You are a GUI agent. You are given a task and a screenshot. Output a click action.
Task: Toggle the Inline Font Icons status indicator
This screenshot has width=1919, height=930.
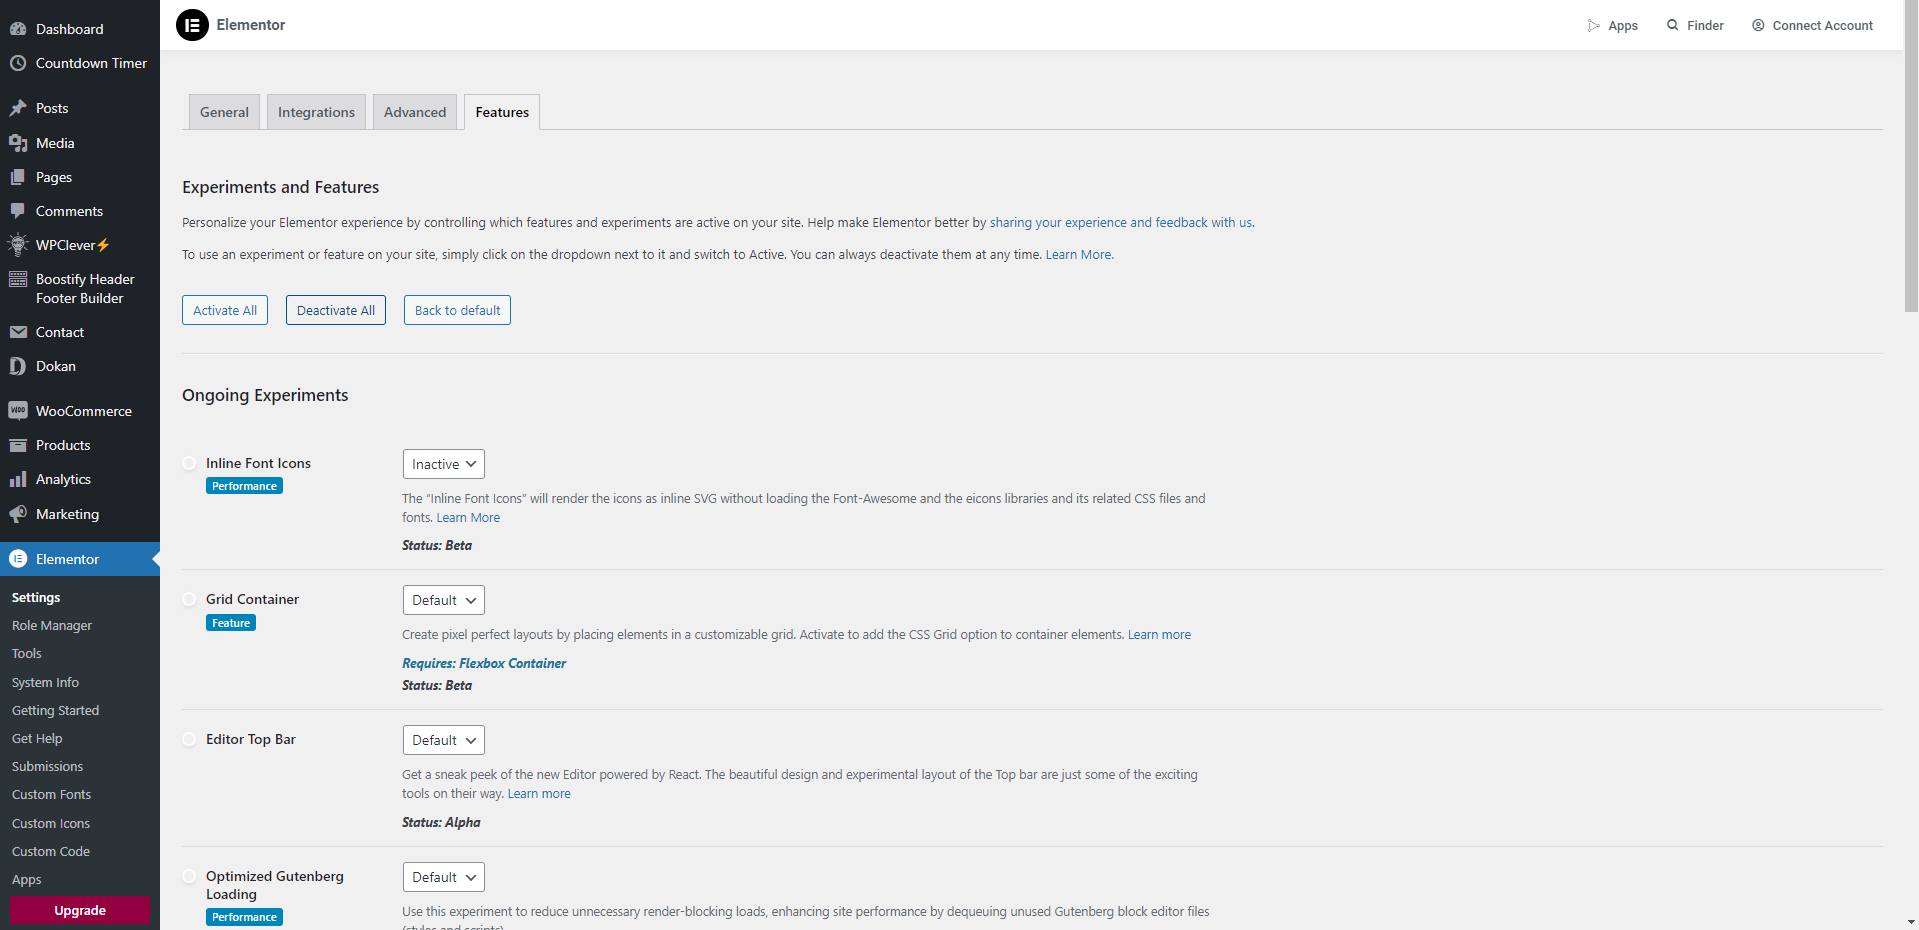pos(189,463)
